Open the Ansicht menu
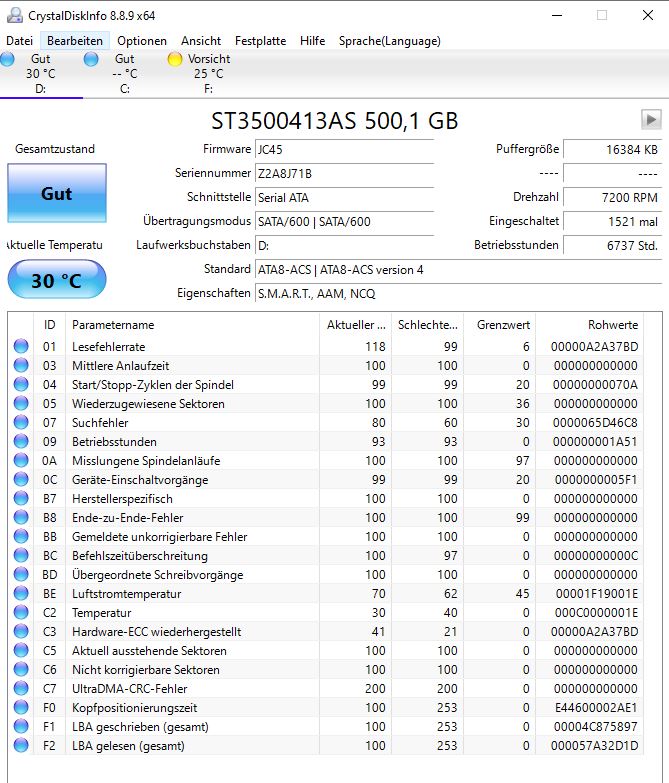 click(x=201, y=41)
